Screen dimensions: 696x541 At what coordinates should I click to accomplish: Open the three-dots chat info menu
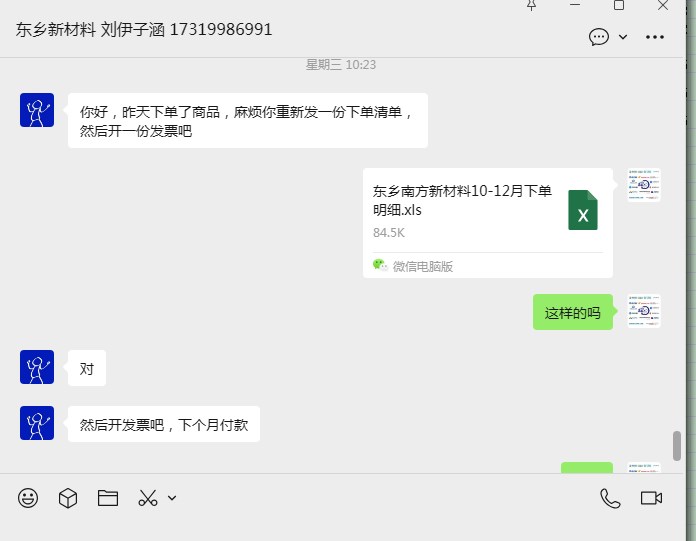click(655, 37)
